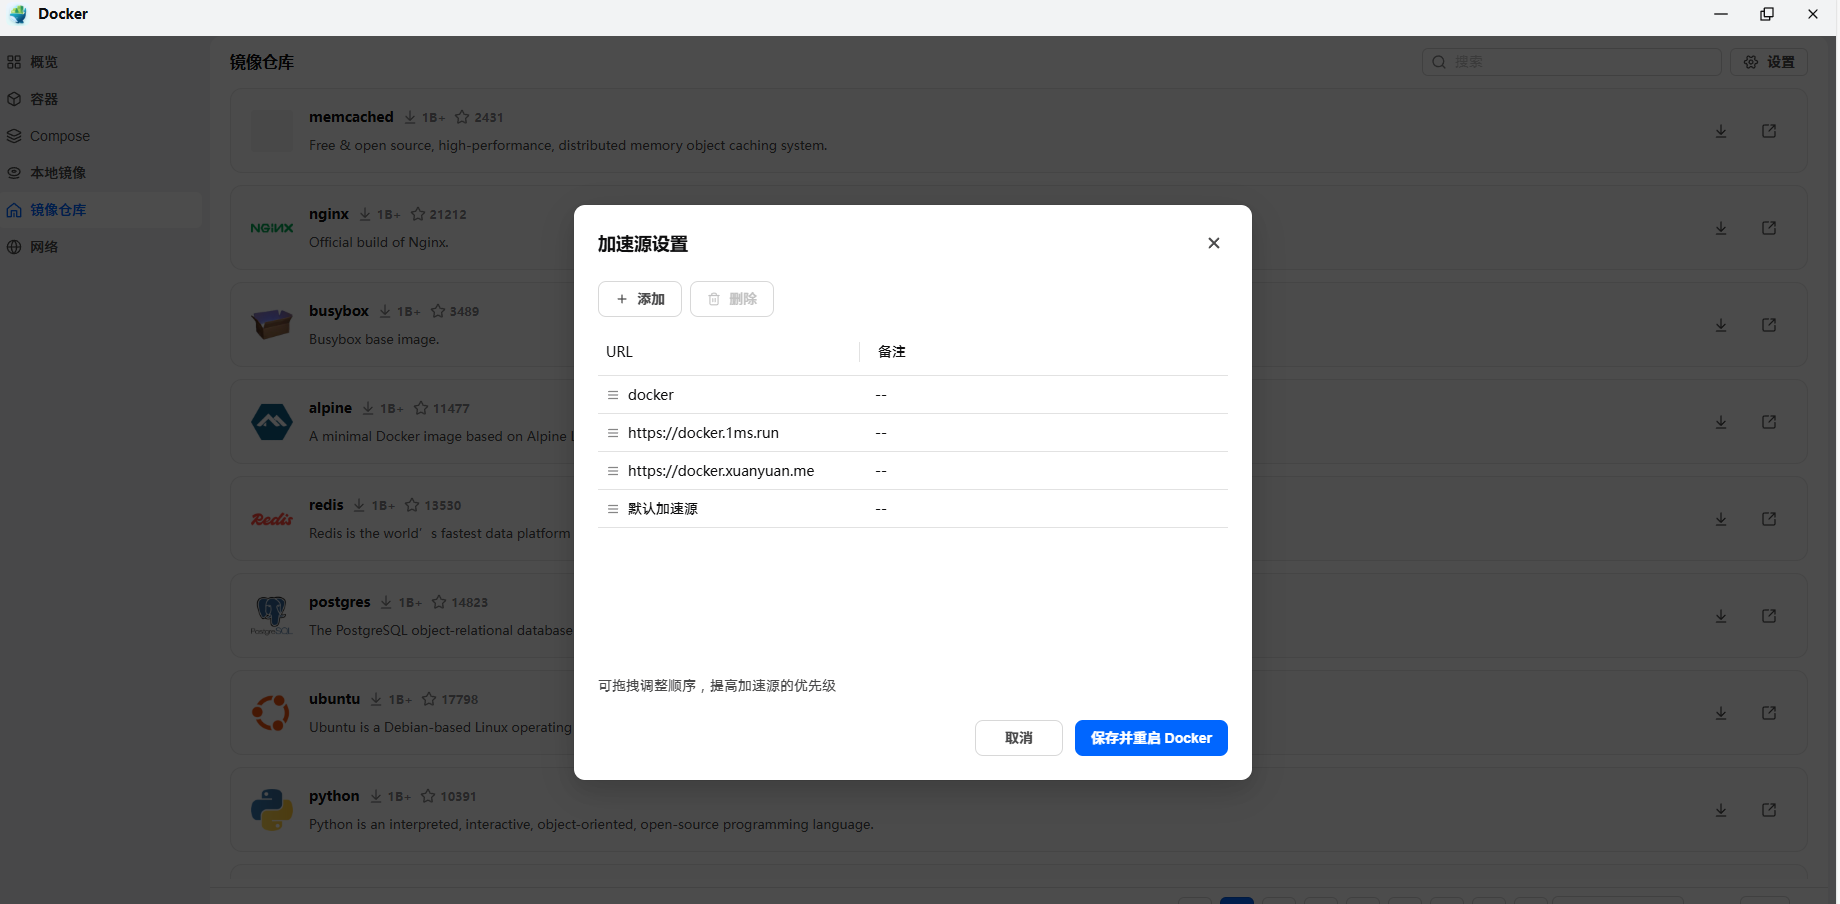Click the 搜索 input field
The image size is (1840, 904).
tap(1571, 62)
